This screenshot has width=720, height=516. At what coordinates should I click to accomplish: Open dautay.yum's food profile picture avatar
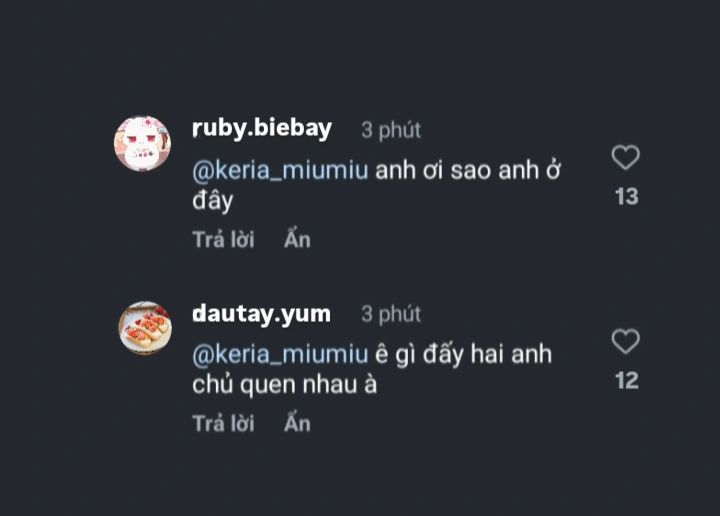click(x=145, y=328)
